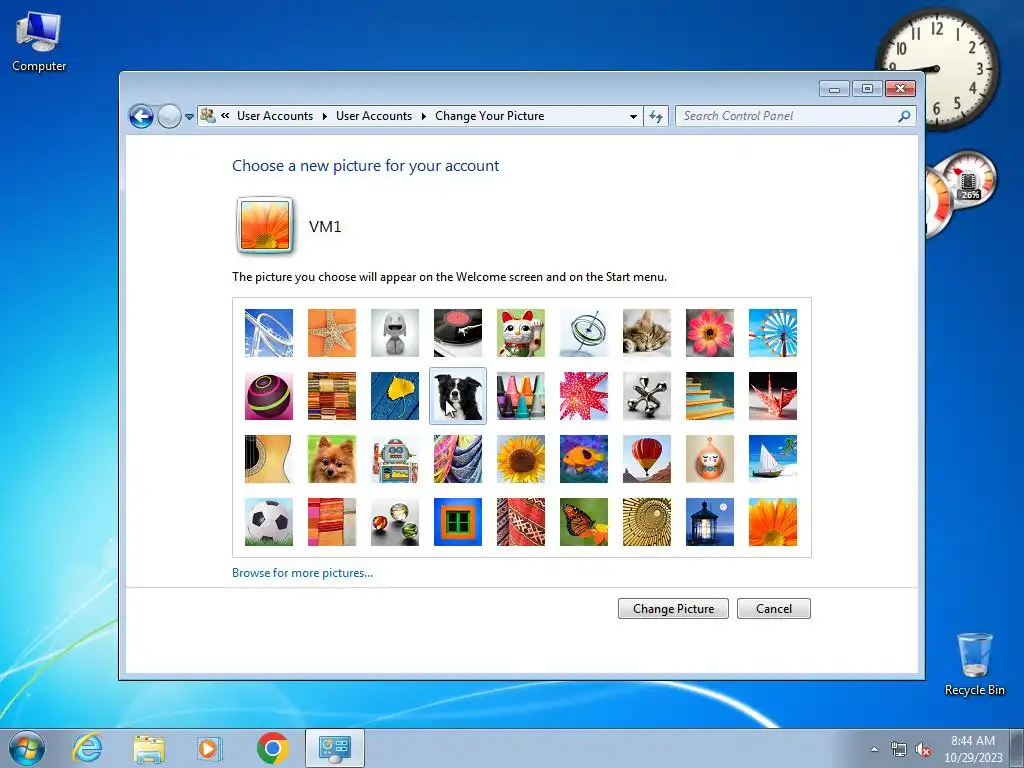
Task: Select the glass marbles picture
Action: 394,522
